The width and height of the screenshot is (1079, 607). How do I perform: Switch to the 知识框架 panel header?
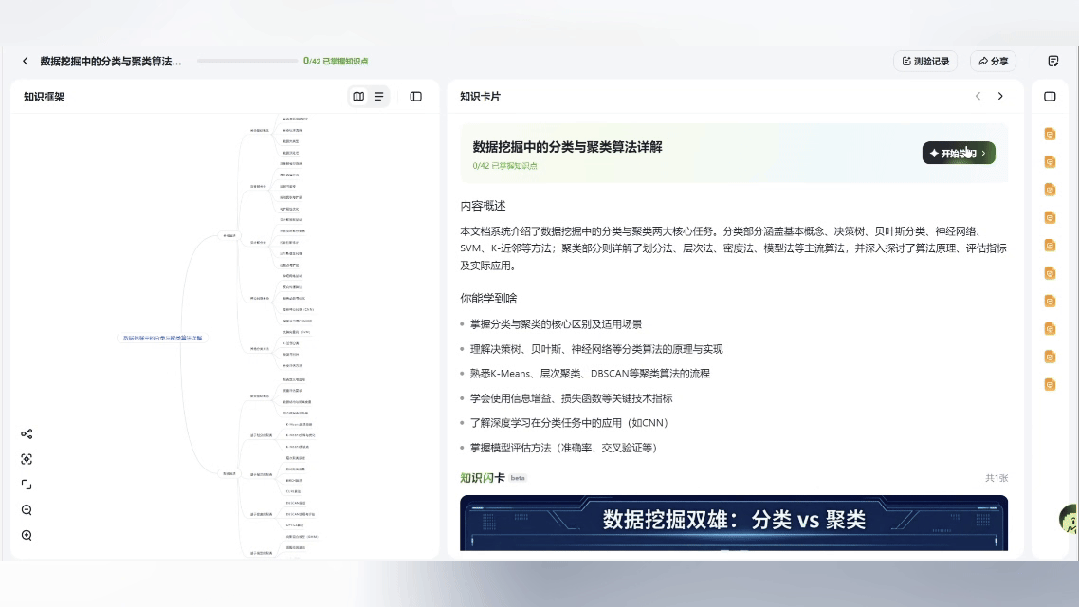click(44, 96)
